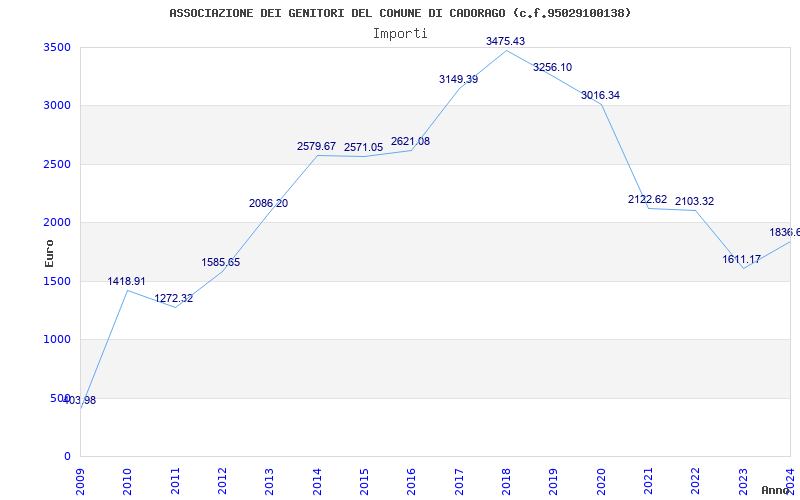The image size is (800, 500).
Task: Click x-axis year 2013
Action: tap(269, 481)
